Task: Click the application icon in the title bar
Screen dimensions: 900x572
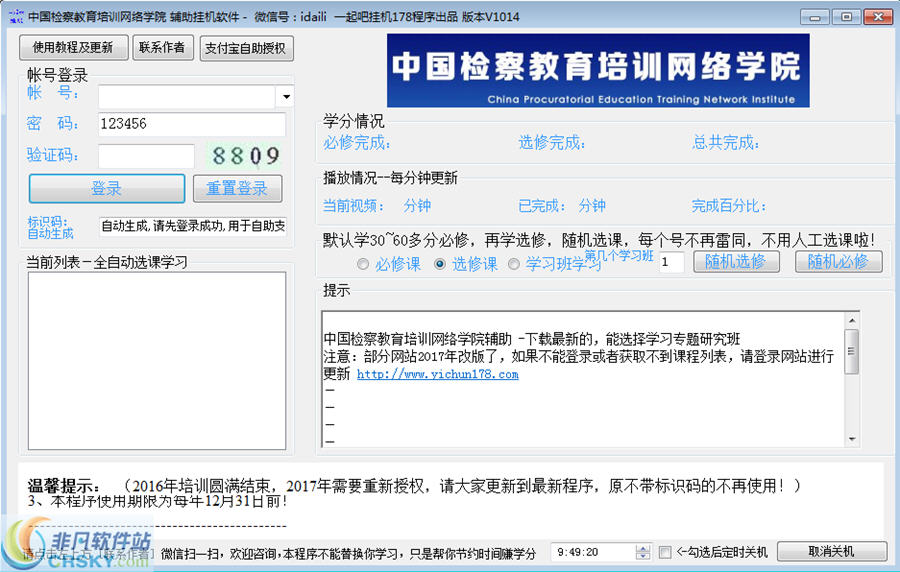Action: (x=16, y=16)
